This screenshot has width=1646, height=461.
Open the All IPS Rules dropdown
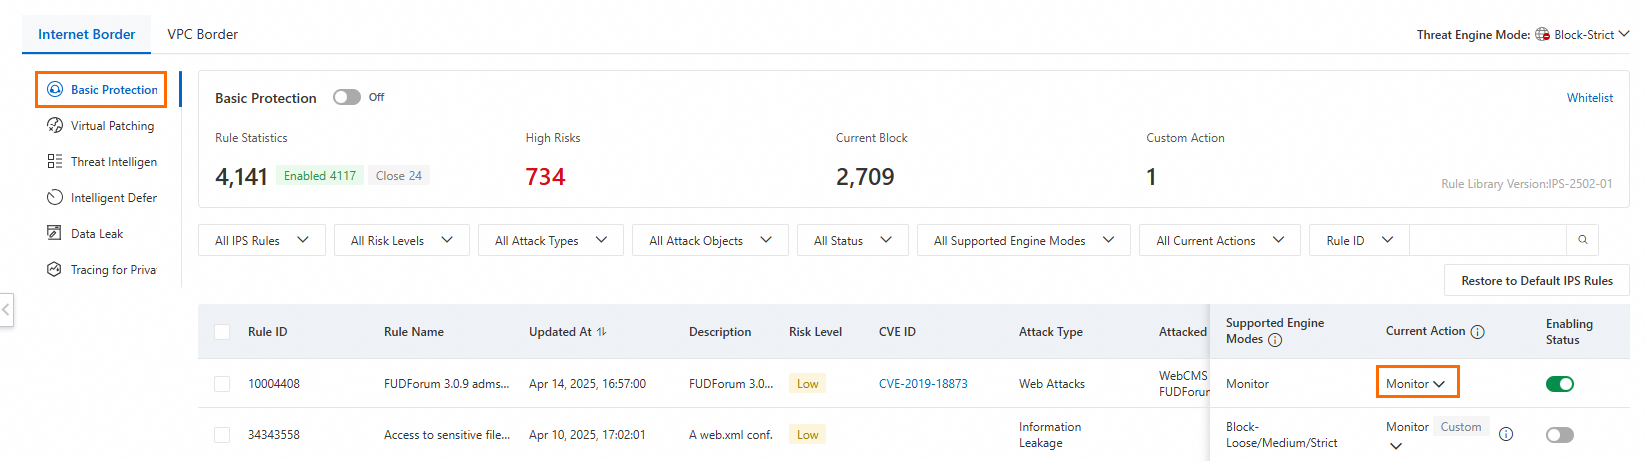pos(262,240)
